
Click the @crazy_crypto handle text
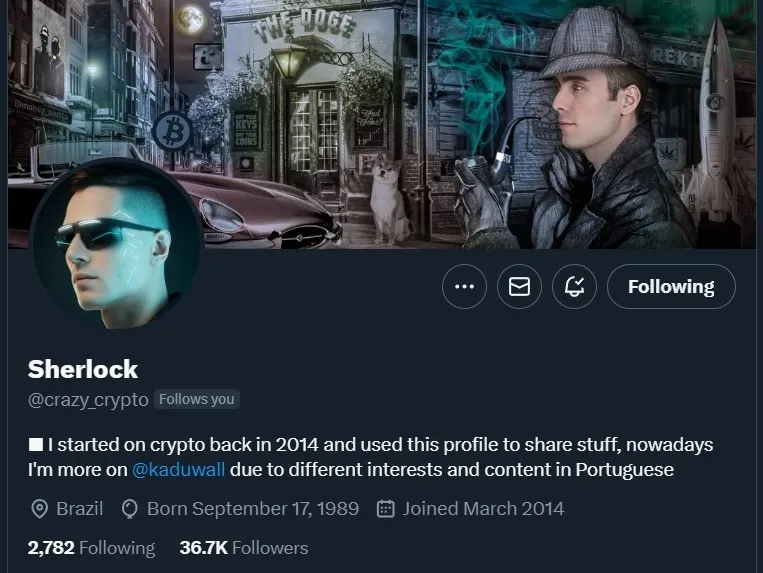pyautogui.click(x=88, y=399)
